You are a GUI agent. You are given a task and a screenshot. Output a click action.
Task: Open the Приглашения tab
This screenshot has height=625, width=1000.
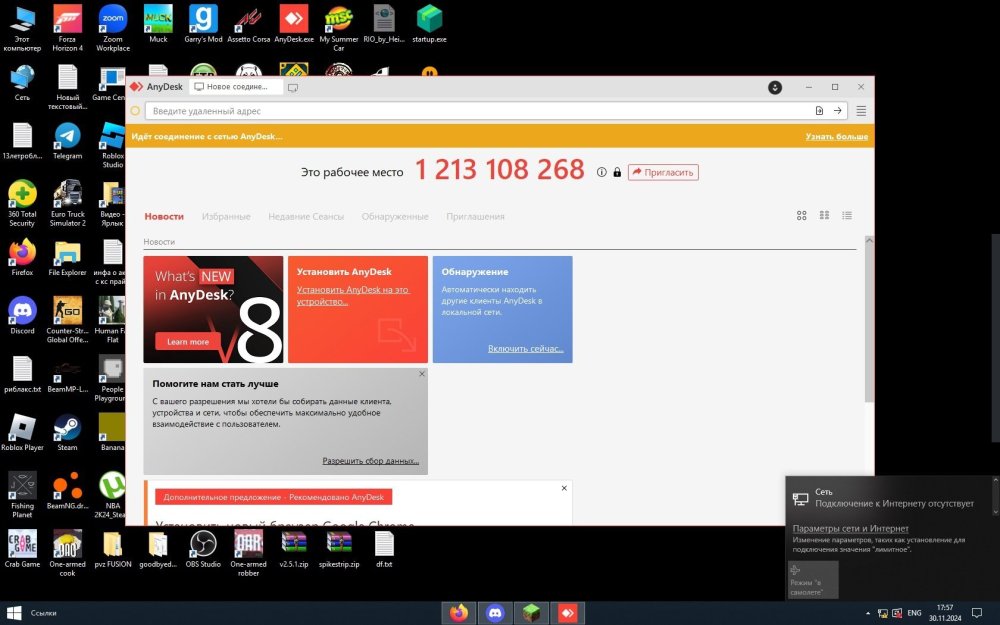(x=475, y=216)
